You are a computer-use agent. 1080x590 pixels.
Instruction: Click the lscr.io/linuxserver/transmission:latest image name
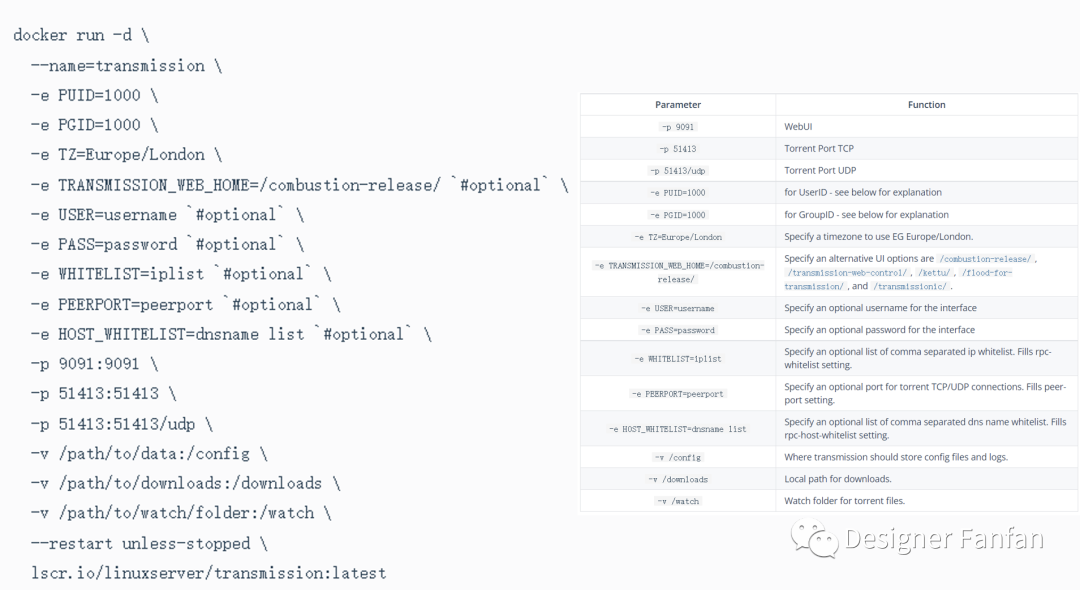coord(208,573)
